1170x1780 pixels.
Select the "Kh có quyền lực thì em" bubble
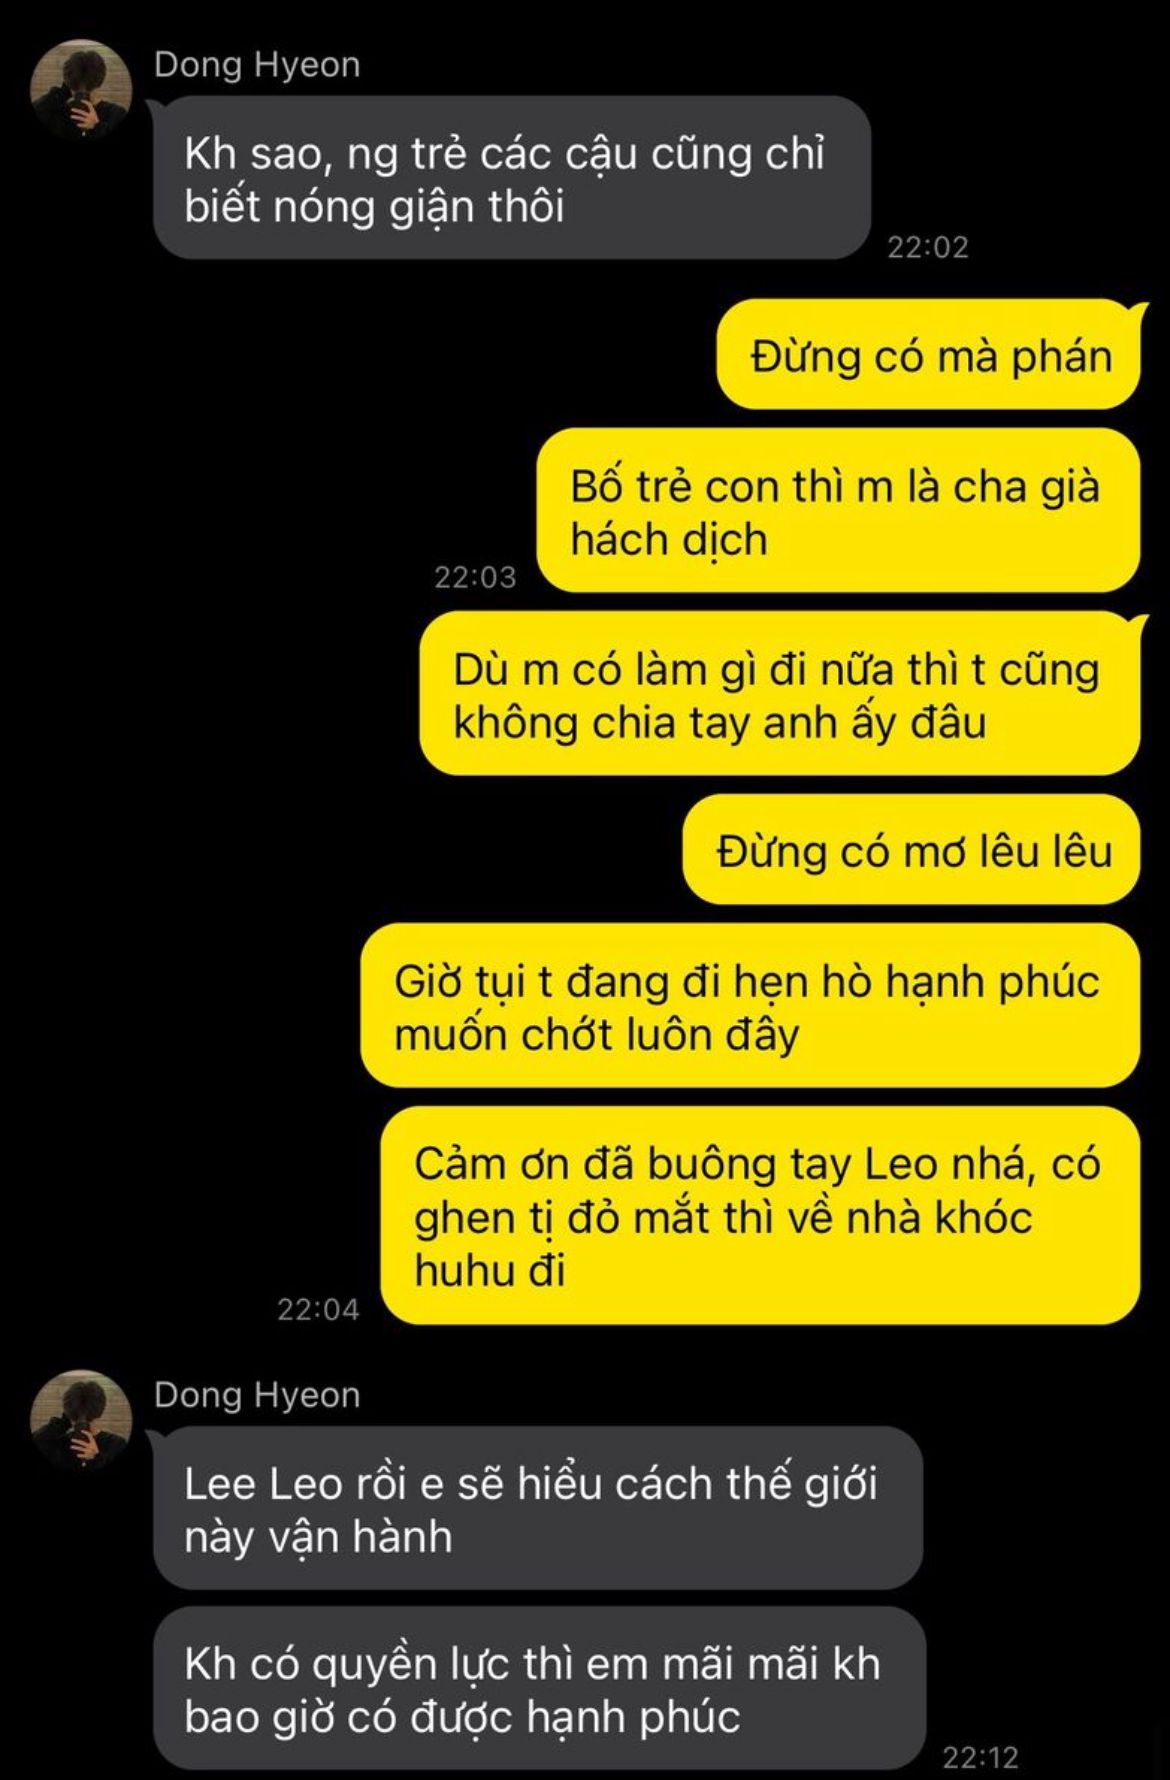tap(539, 1689)
